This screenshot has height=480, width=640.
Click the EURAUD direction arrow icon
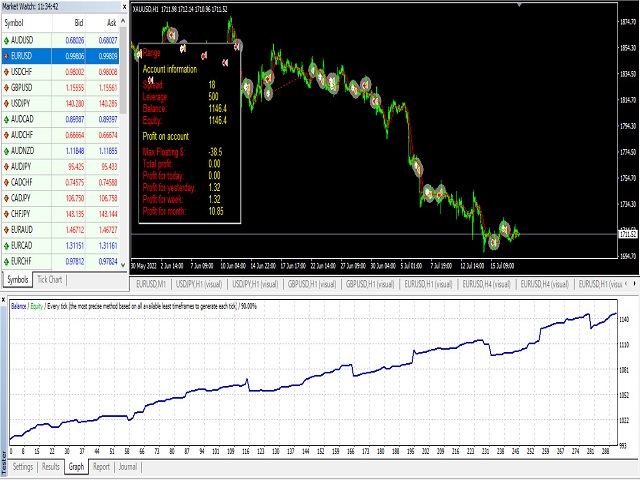click(8, 229)
